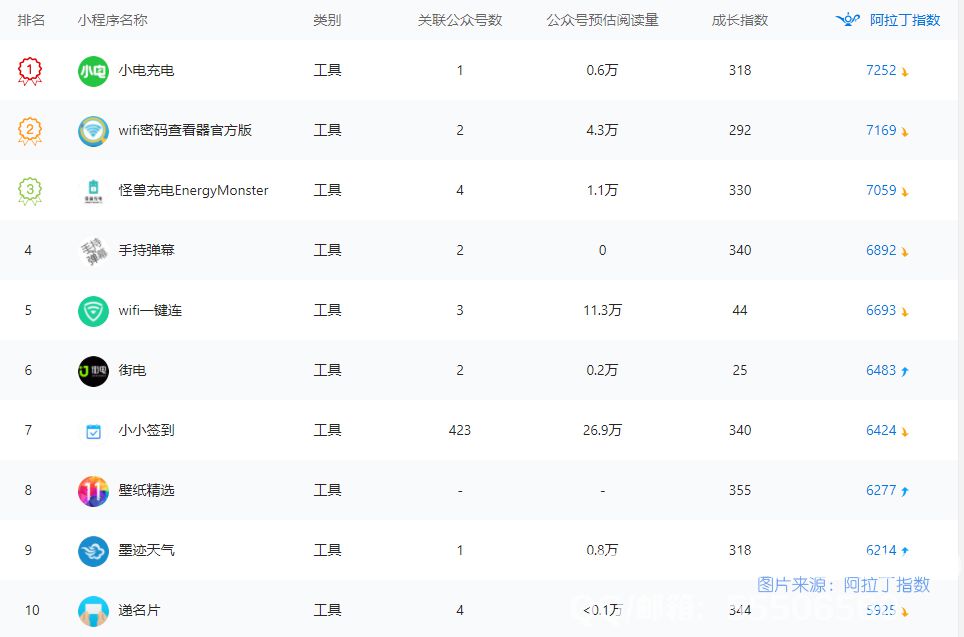Open the 壁纸精选 name link
Screen dimensions: 964x637
pos(146,490)
